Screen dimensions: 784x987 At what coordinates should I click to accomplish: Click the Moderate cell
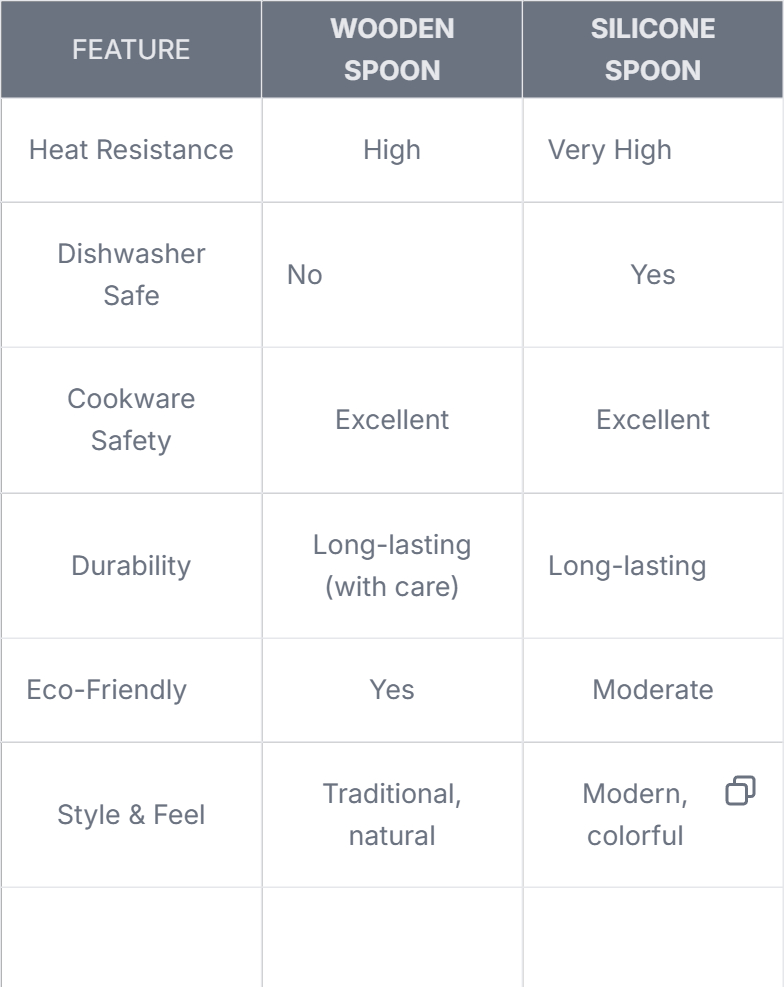(652, 690)
